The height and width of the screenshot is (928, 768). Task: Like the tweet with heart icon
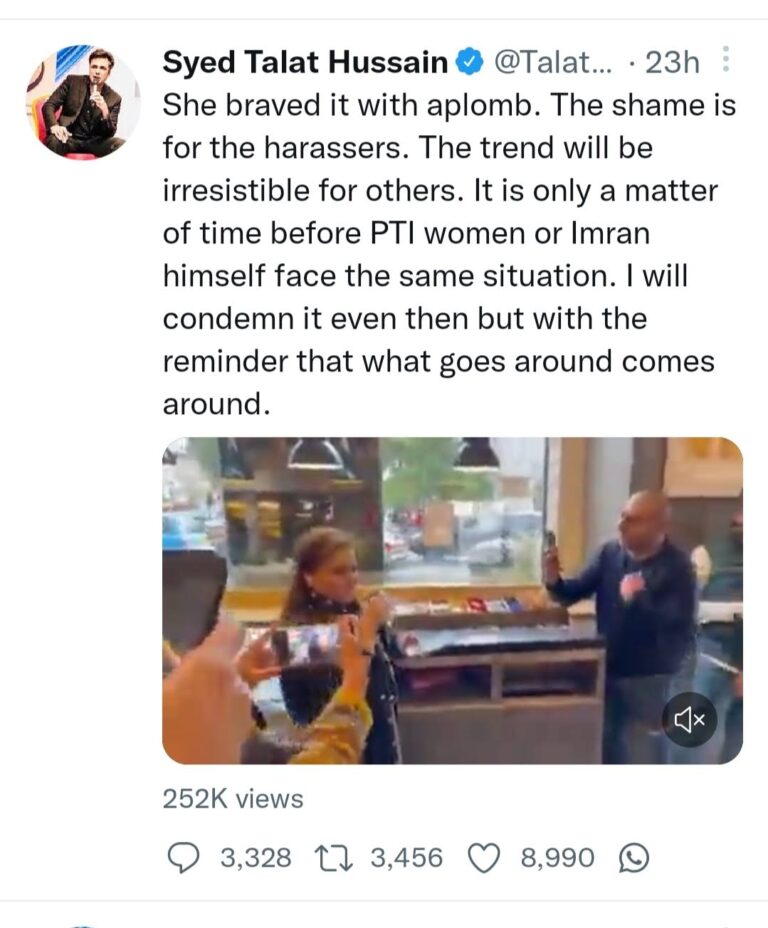[x=485, y=859]
